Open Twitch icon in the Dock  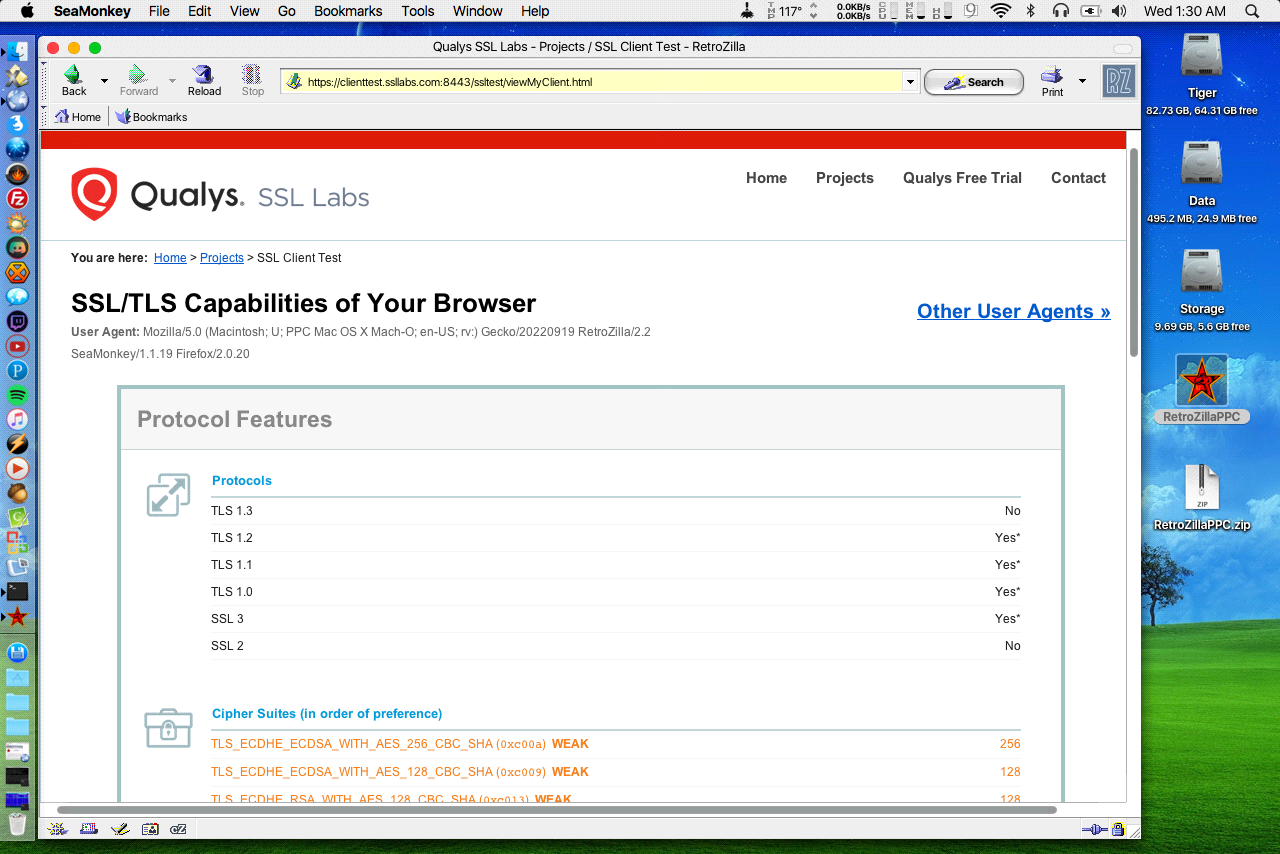pos(17,321)
